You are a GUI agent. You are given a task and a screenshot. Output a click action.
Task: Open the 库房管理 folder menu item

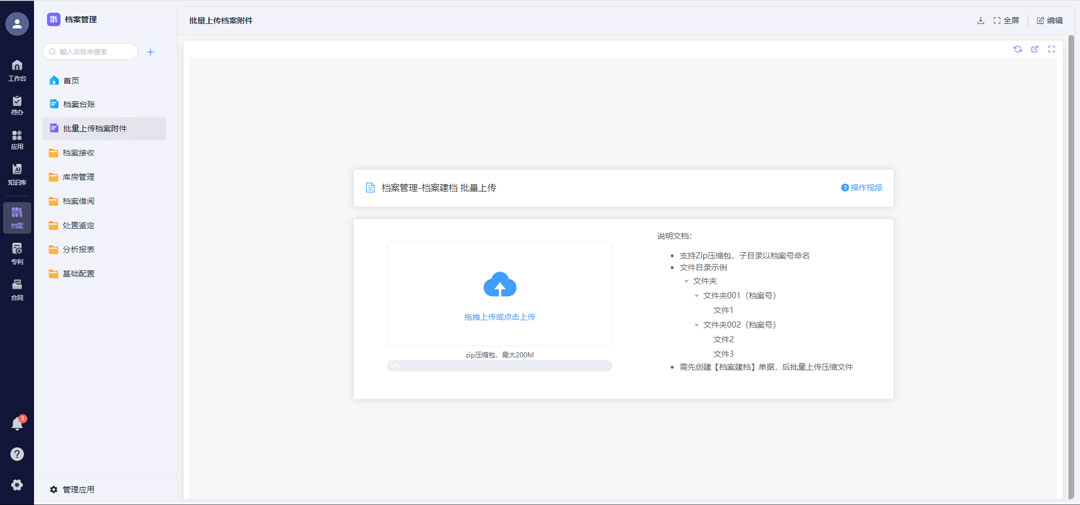[79, 177]
